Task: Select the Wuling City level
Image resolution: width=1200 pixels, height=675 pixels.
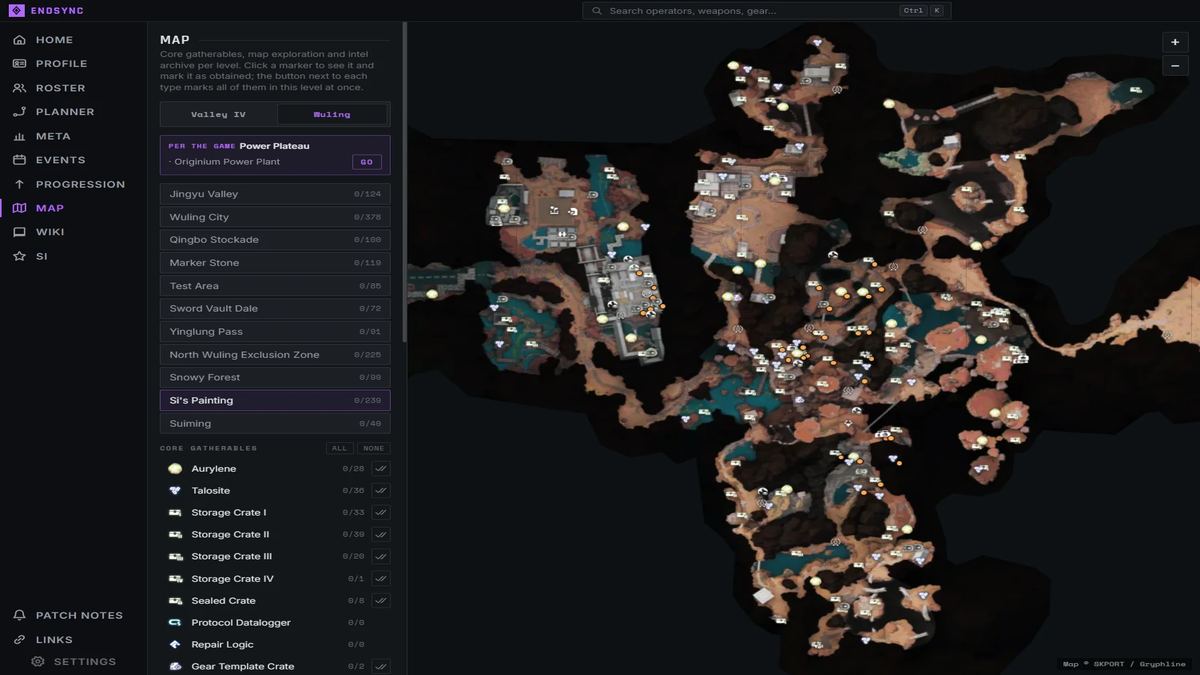Action: pos(275,217)
